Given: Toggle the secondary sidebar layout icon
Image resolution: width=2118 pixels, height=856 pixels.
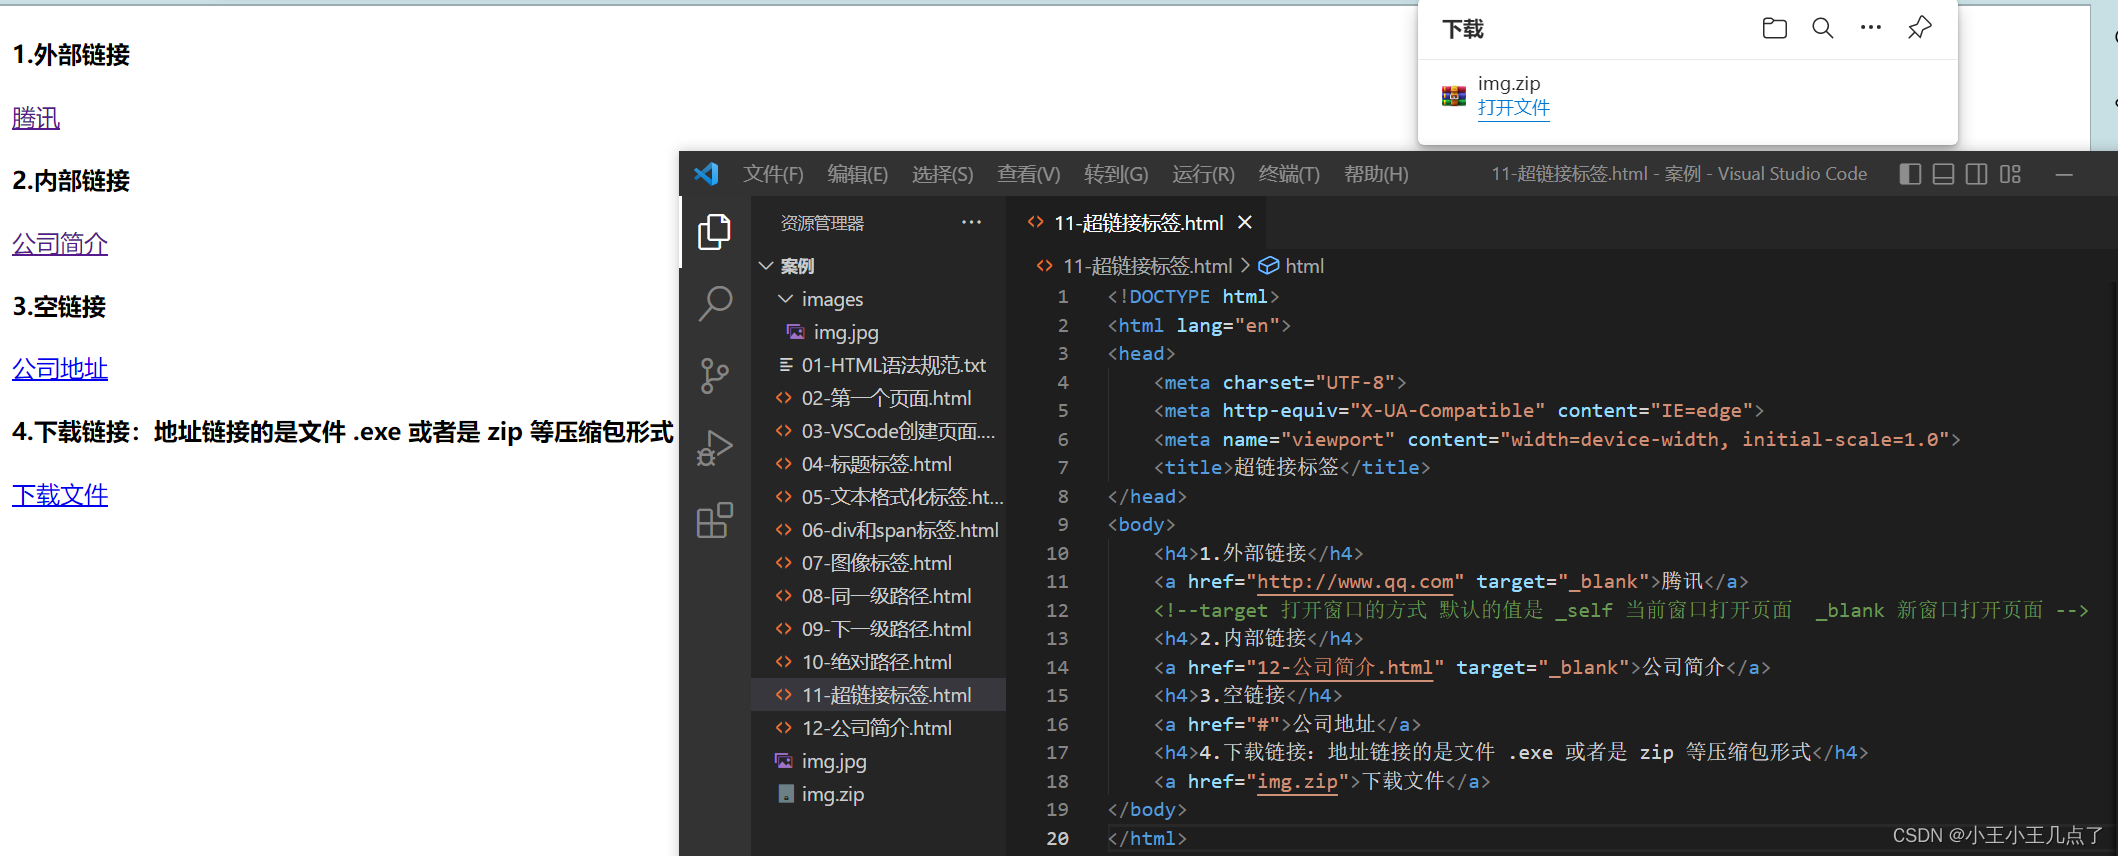Looking at the screenshot, I should (1976, 174).
